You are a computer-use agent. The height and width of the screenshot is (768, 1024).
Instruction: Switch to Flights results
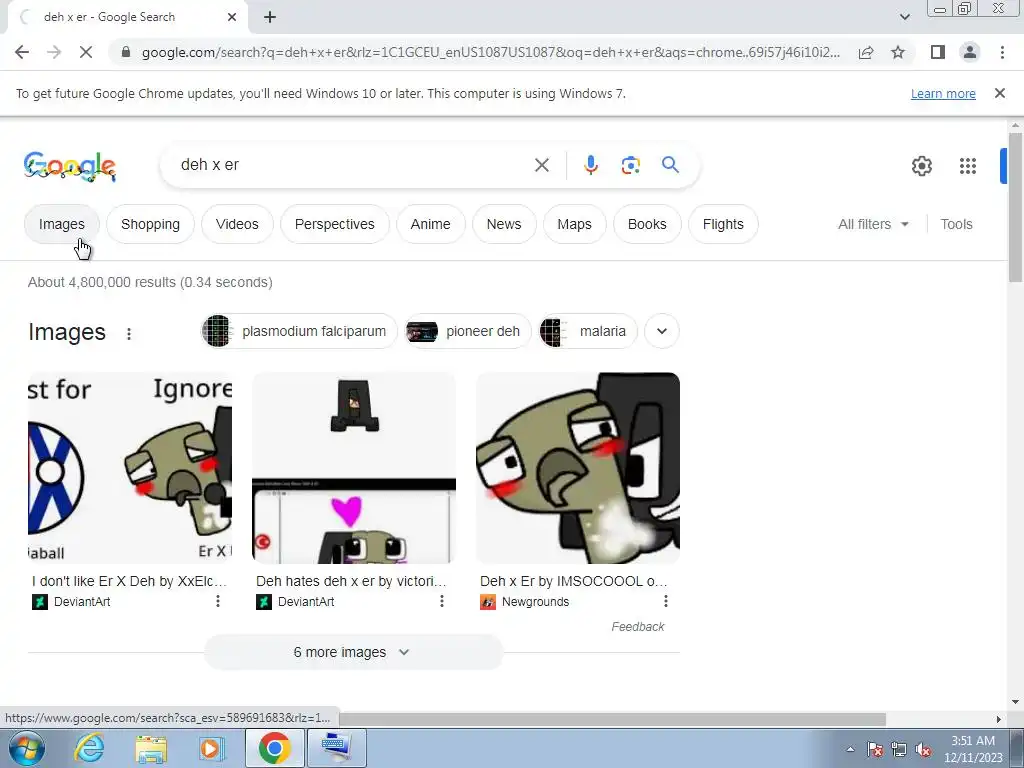[723, 224]
